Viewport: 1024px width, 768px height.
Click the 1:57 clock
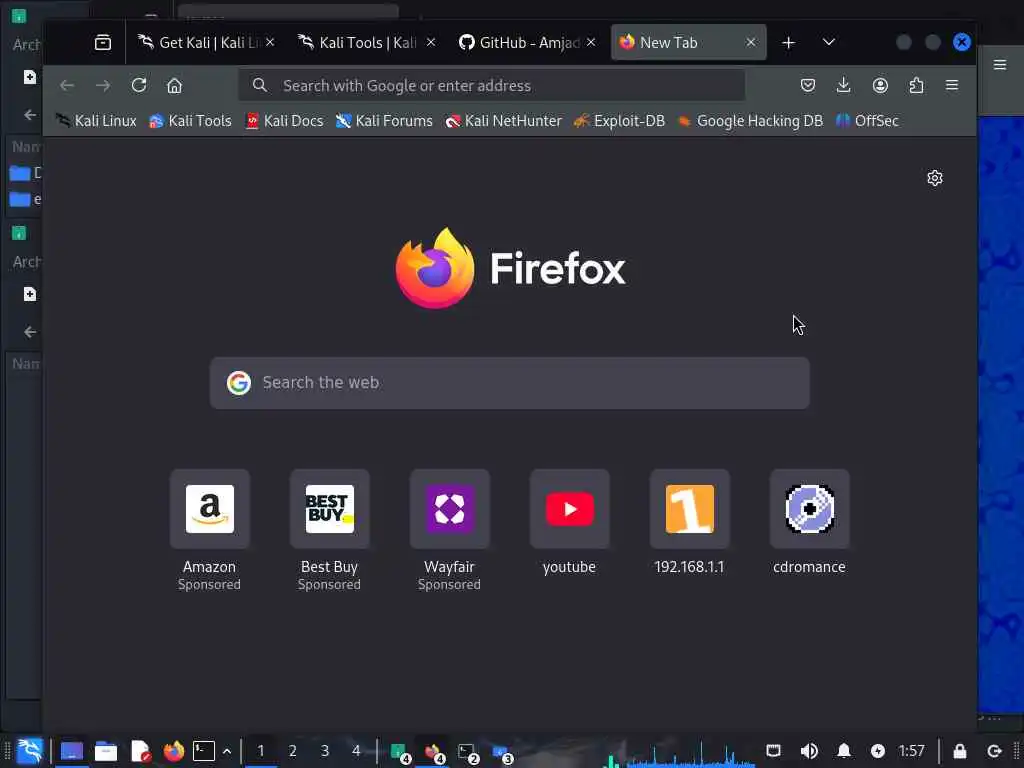(x=912, y=751)
